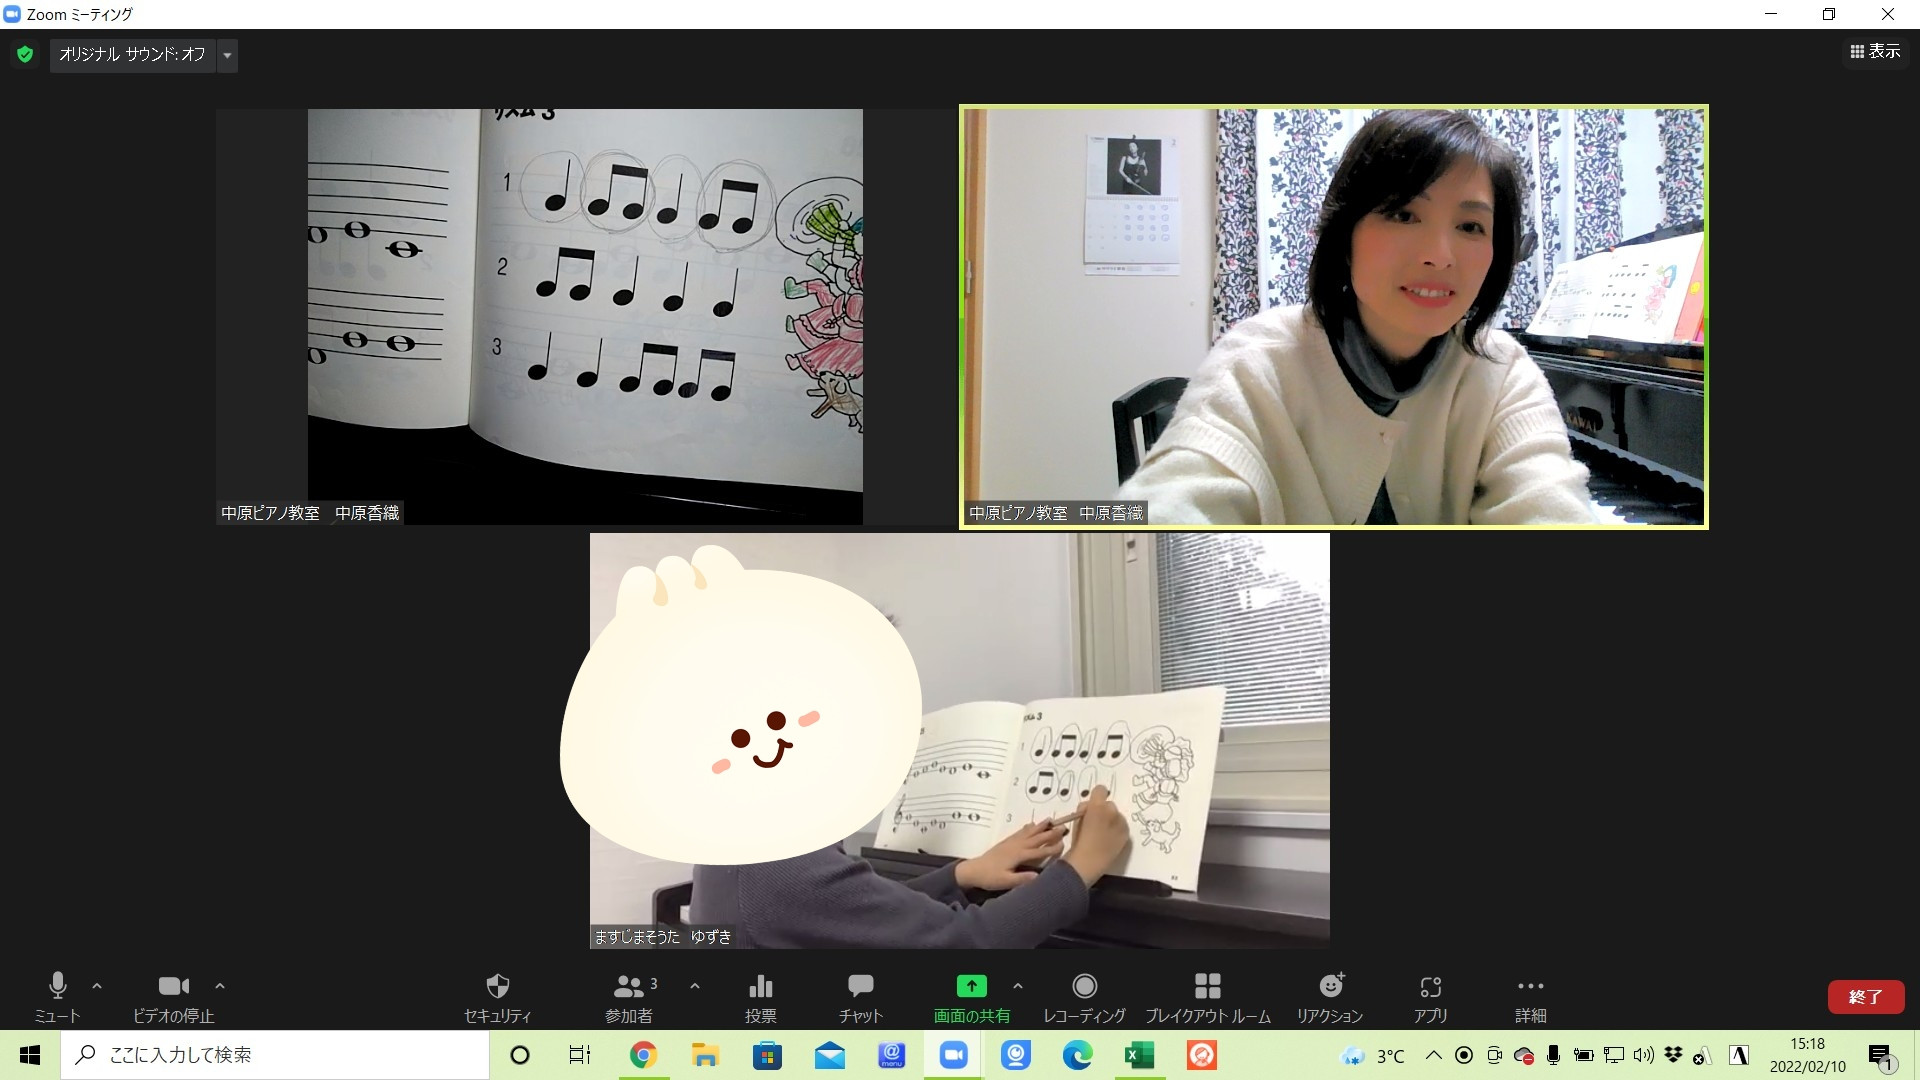
Task: Click the green Share Screen icon
Action: pos(971,987)
